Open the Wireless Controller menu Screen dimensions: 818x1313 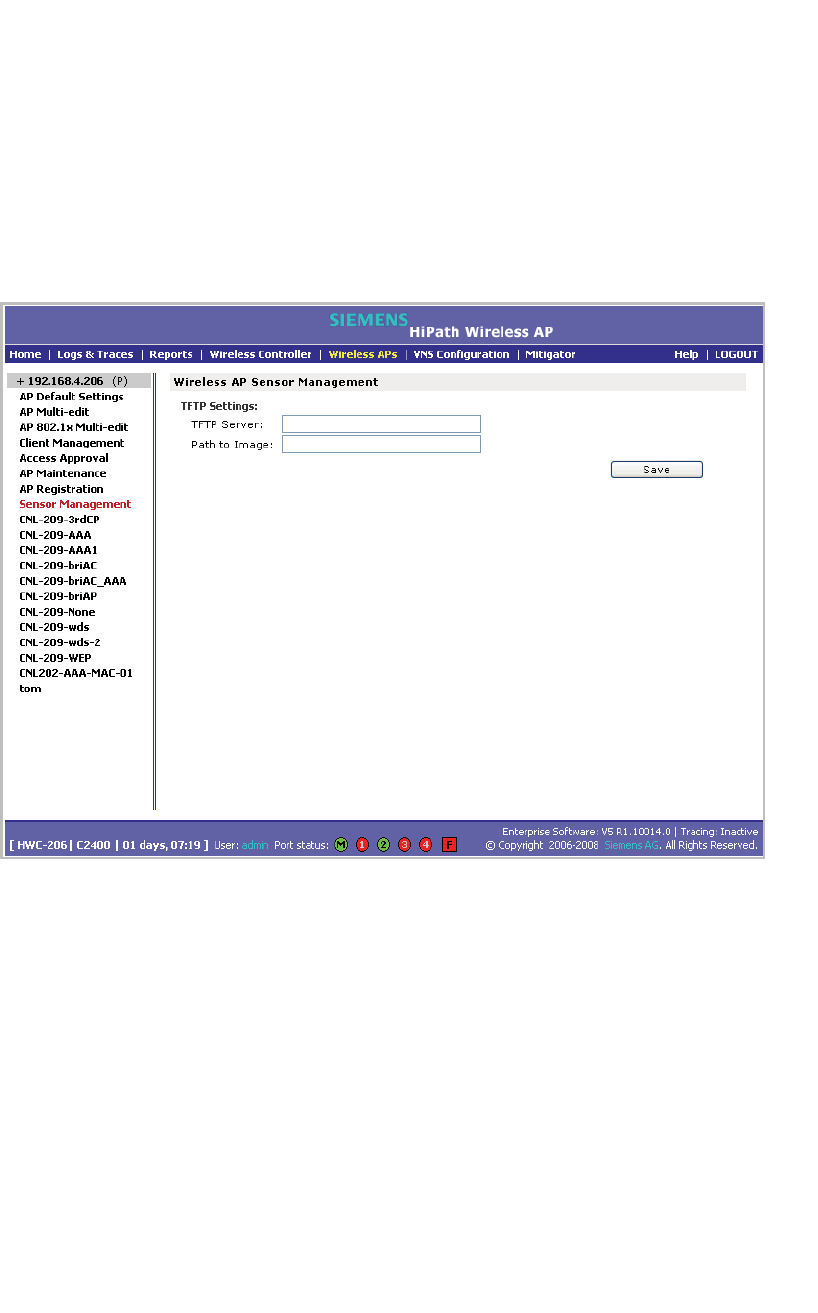(x=260, y=354)
